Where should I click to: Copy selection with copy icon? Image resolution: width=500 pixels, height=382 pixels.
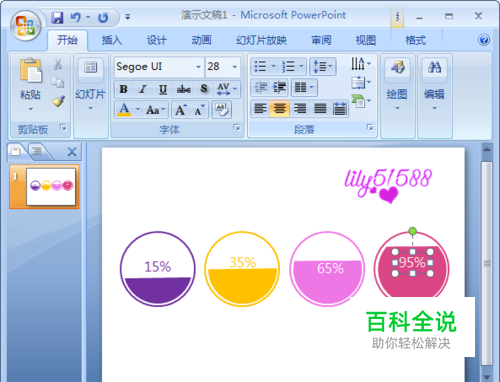58,82
